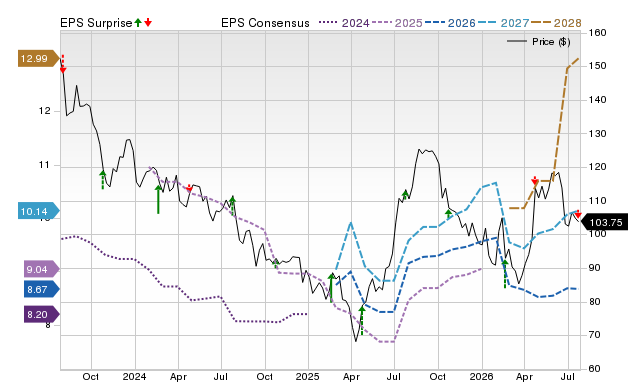Click the dashed green surprise arrow after 2026 label
Viewport: 640px width, 382px height.
coord(505,274)
